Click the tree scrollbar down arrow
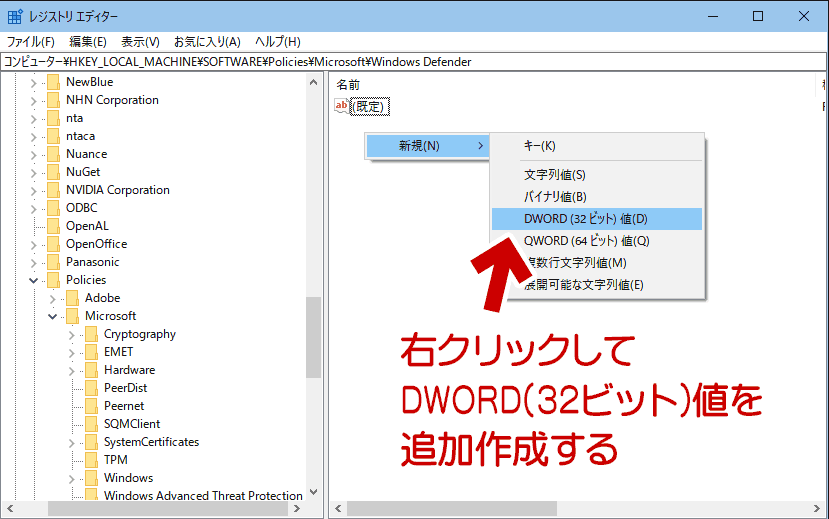Screen dimensions: 829x519 tap(314, 492)
